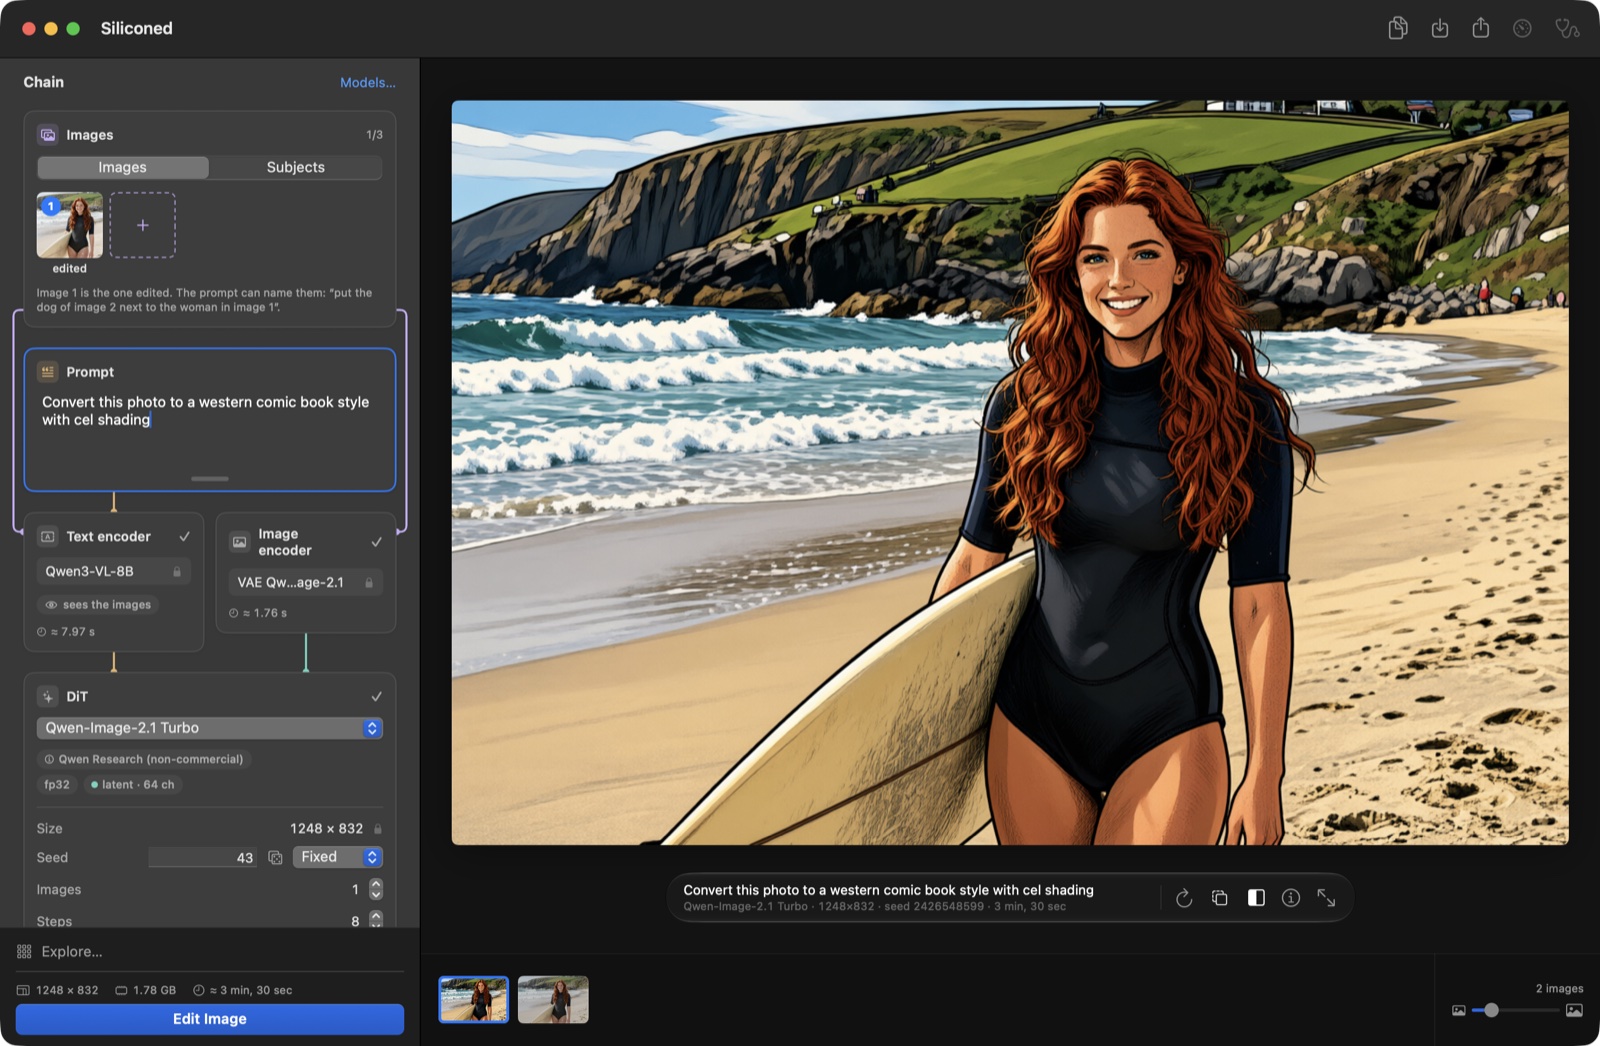Click the copy seed icon beside 43
The width and height of the screenshot is (1600, 1046).
275,858
